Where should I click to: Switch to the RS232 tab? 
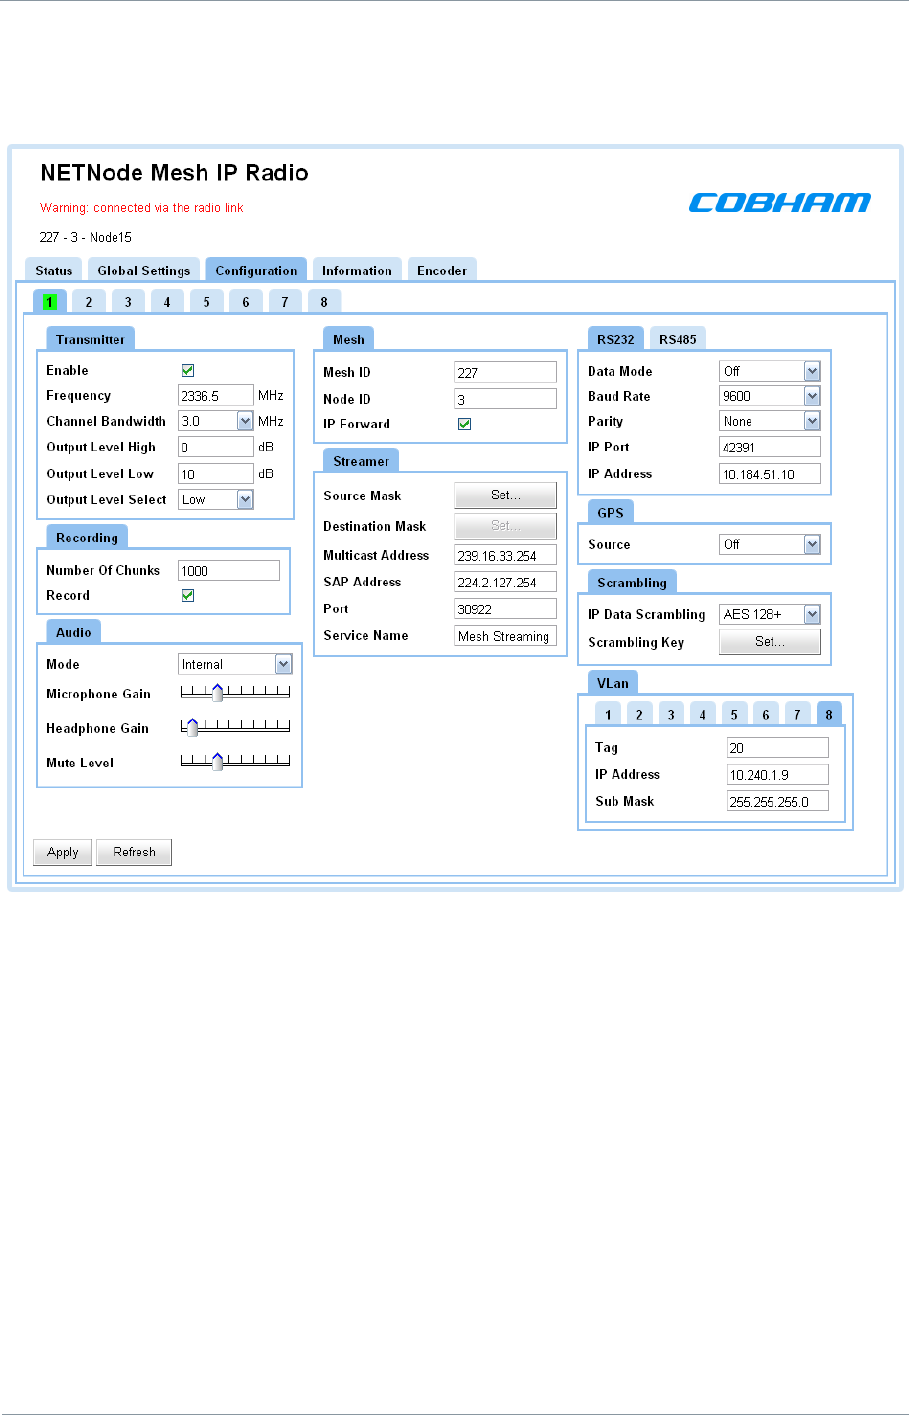point(616,340)
